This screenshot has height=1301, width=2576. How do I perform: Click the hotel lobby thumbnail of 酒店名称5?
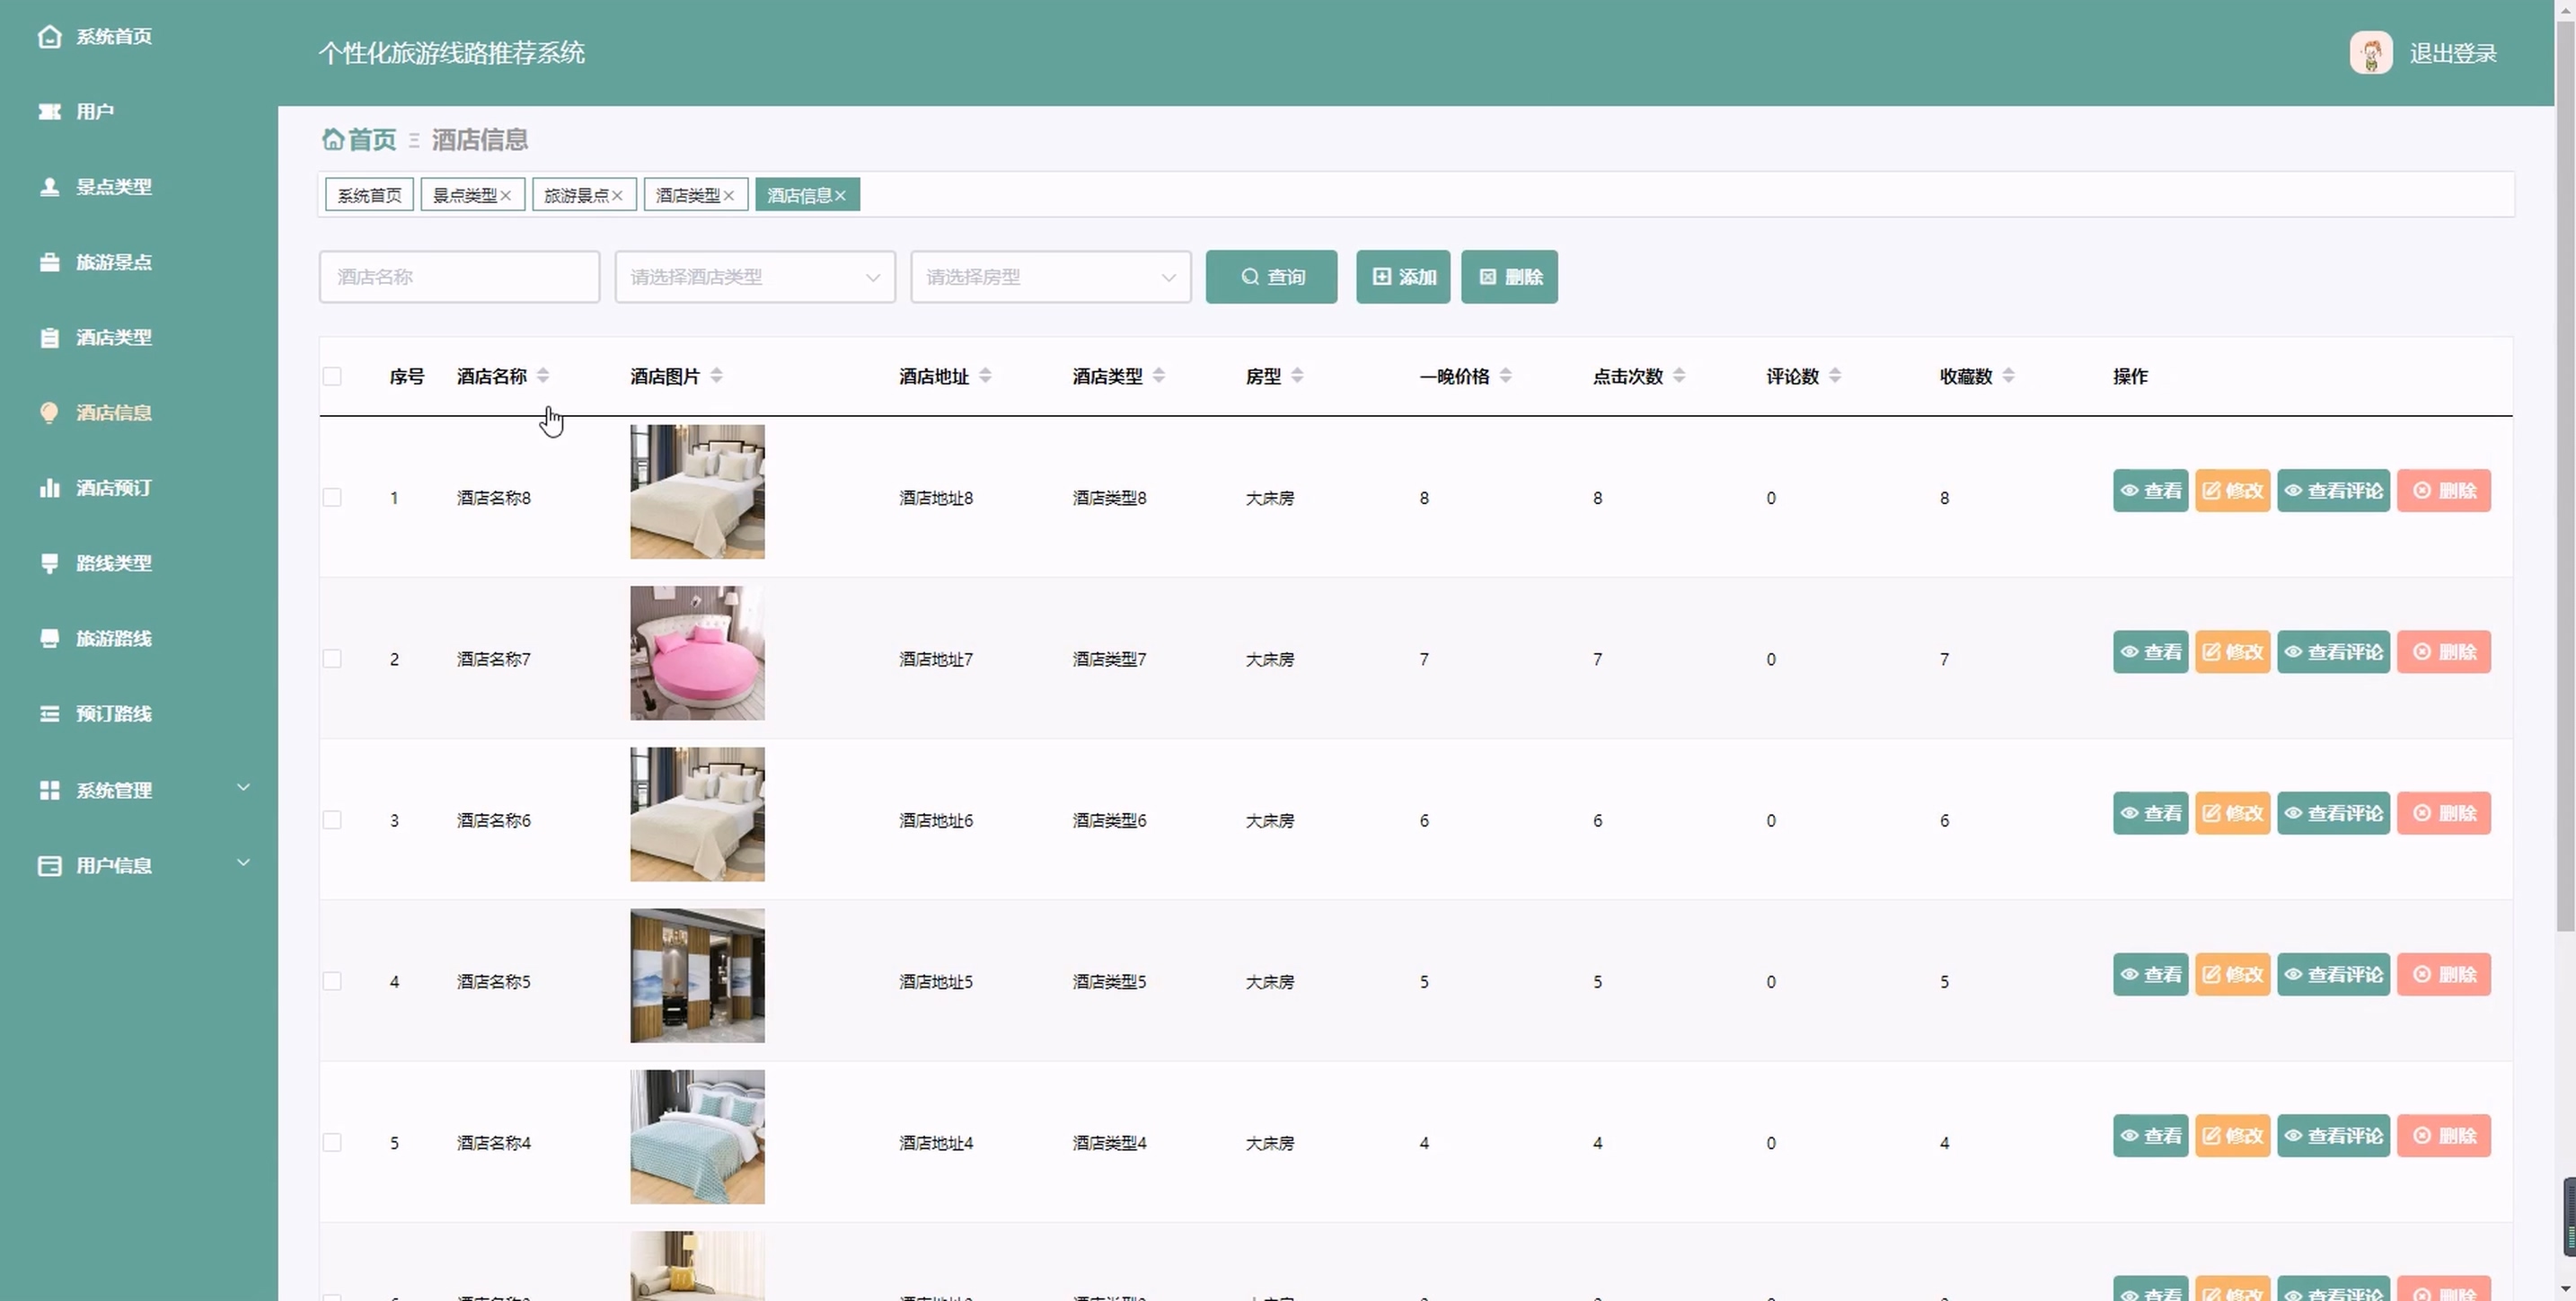(x=697, y=975)
